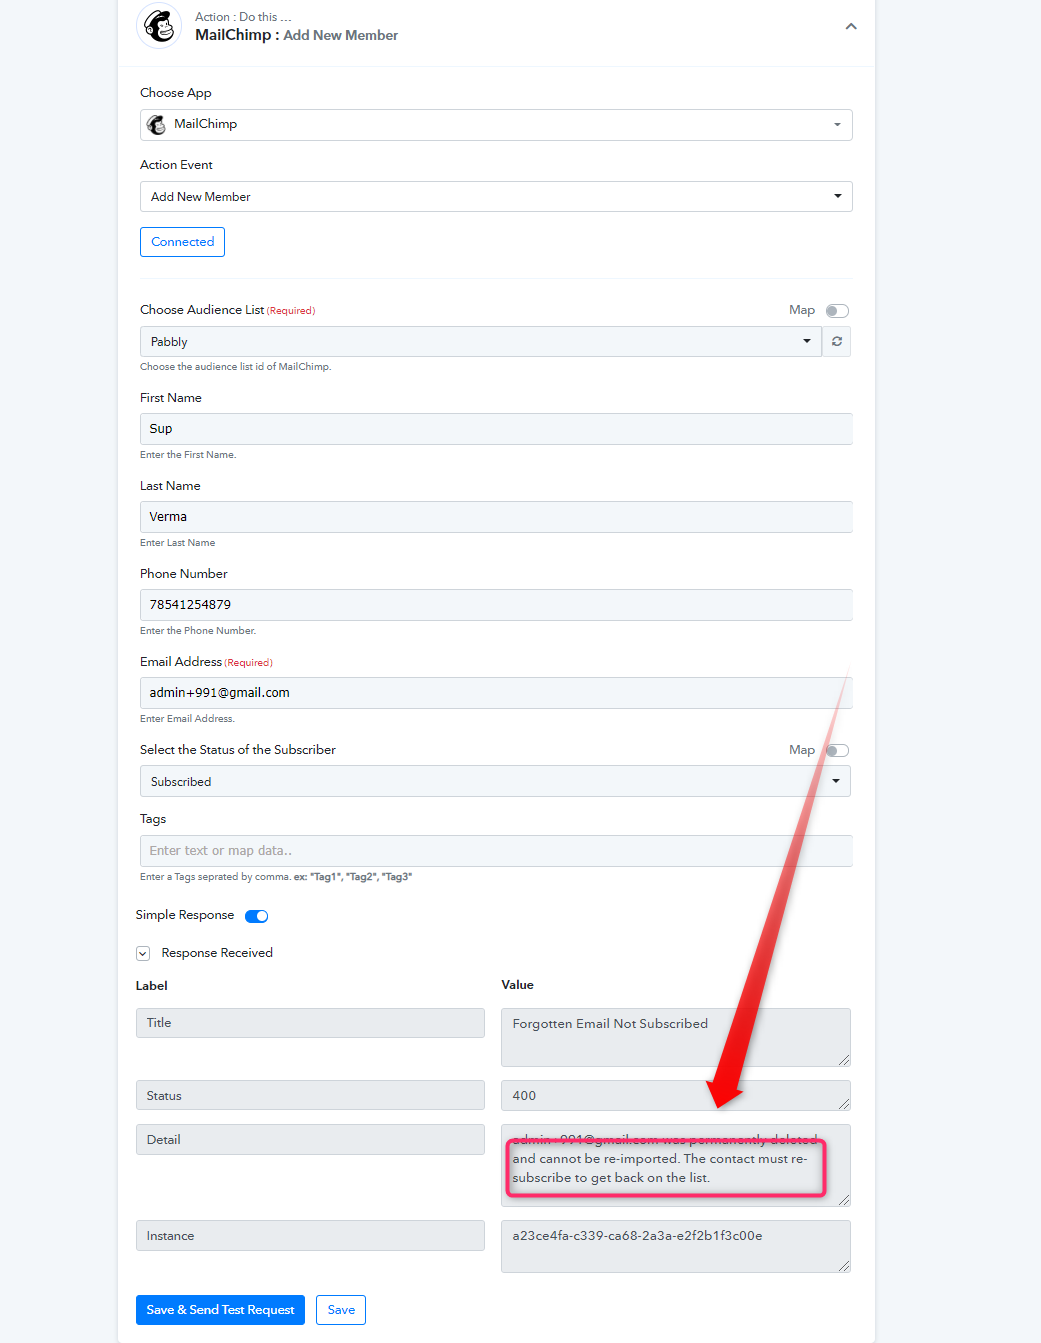Click Save & Send Test Request
Image resolution: width=1041 pixels, height=1343 pixels.
[x=220, y=1310]
